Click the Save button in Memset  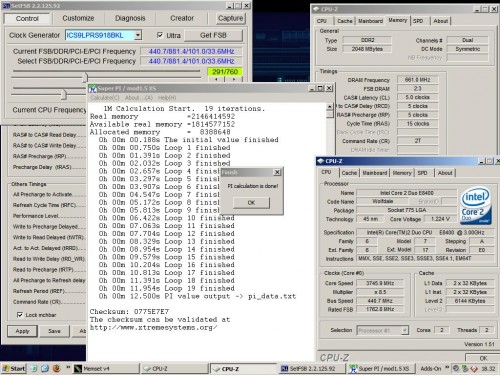click(x=54, y=331)
